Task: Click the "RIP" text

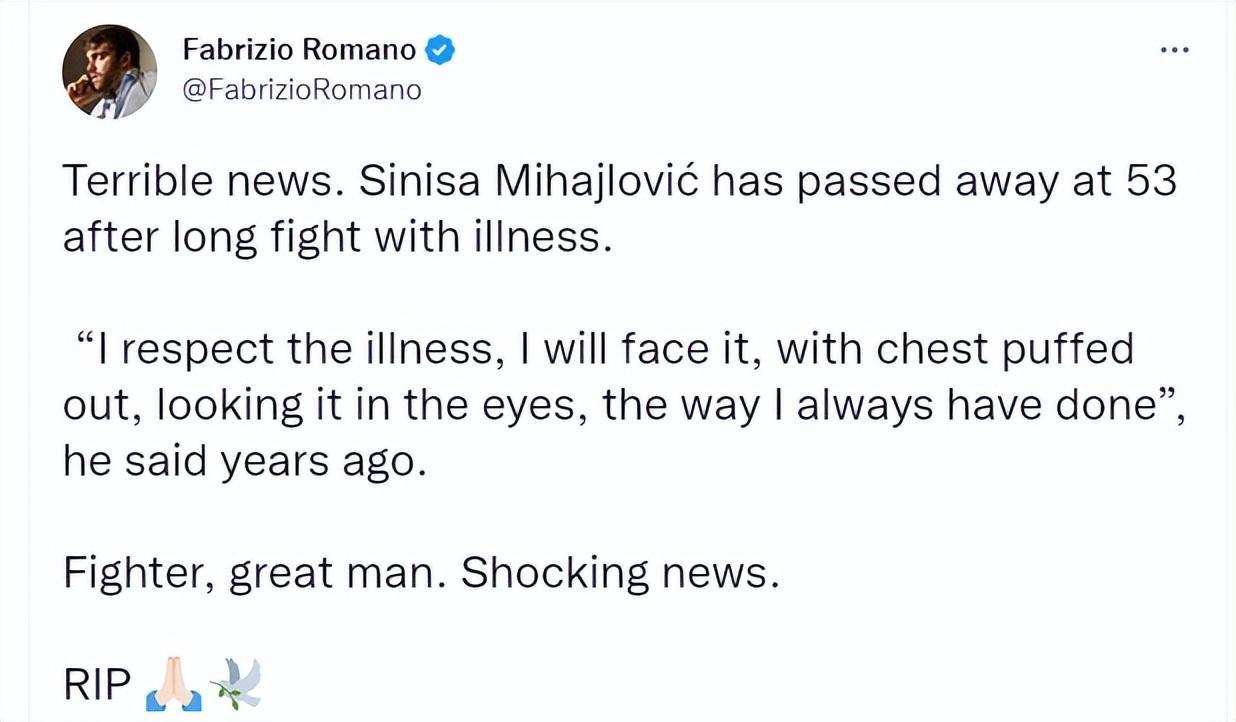Action: point(97,685)
